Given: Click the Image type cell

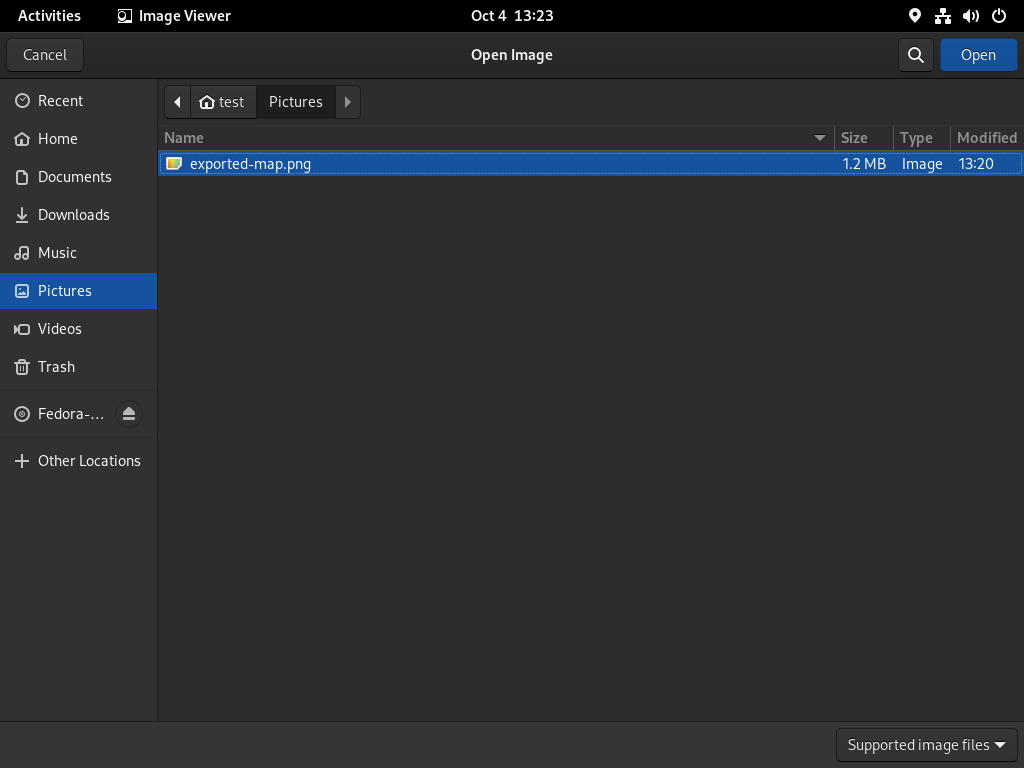Looking at the screenshot, I should tap(922, 164).
